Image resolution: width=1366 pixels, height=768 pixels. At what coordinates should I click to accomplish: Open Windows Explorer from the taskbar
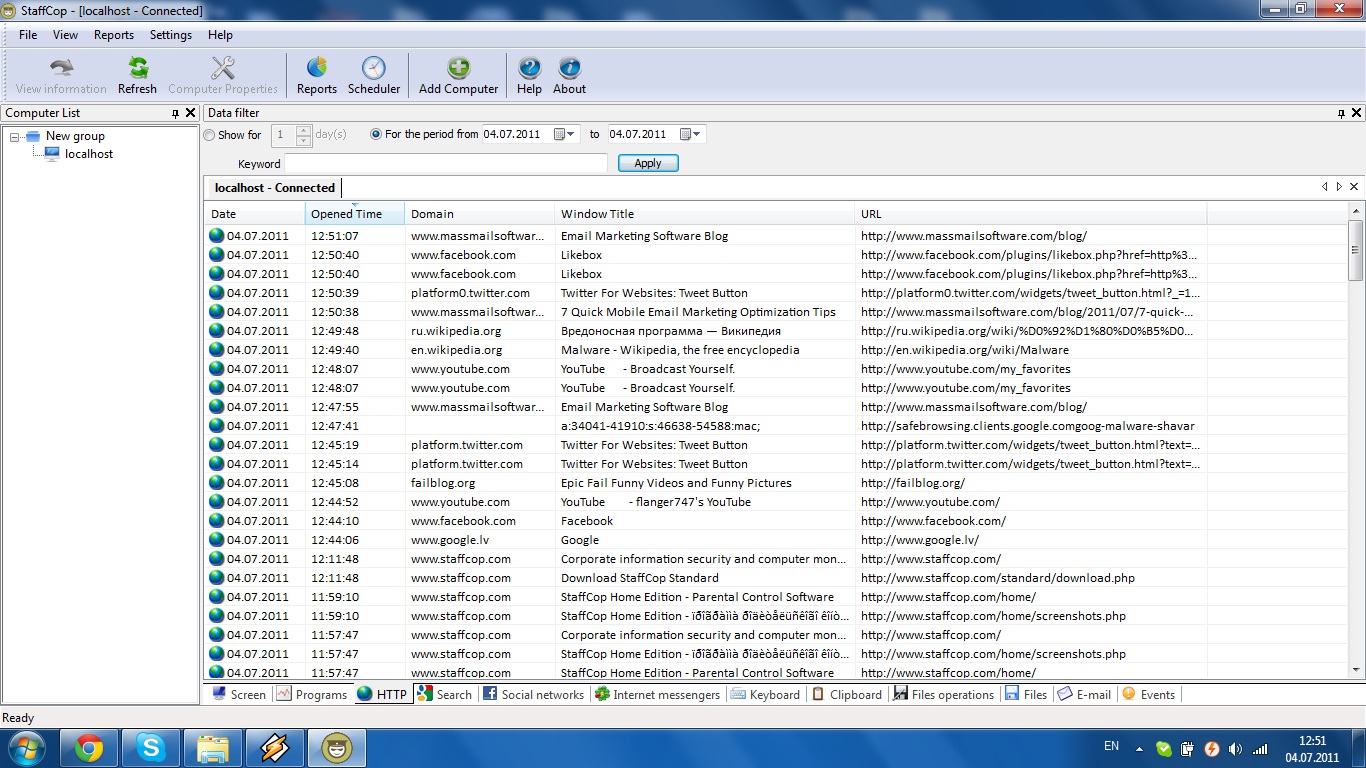coord(213,748)
